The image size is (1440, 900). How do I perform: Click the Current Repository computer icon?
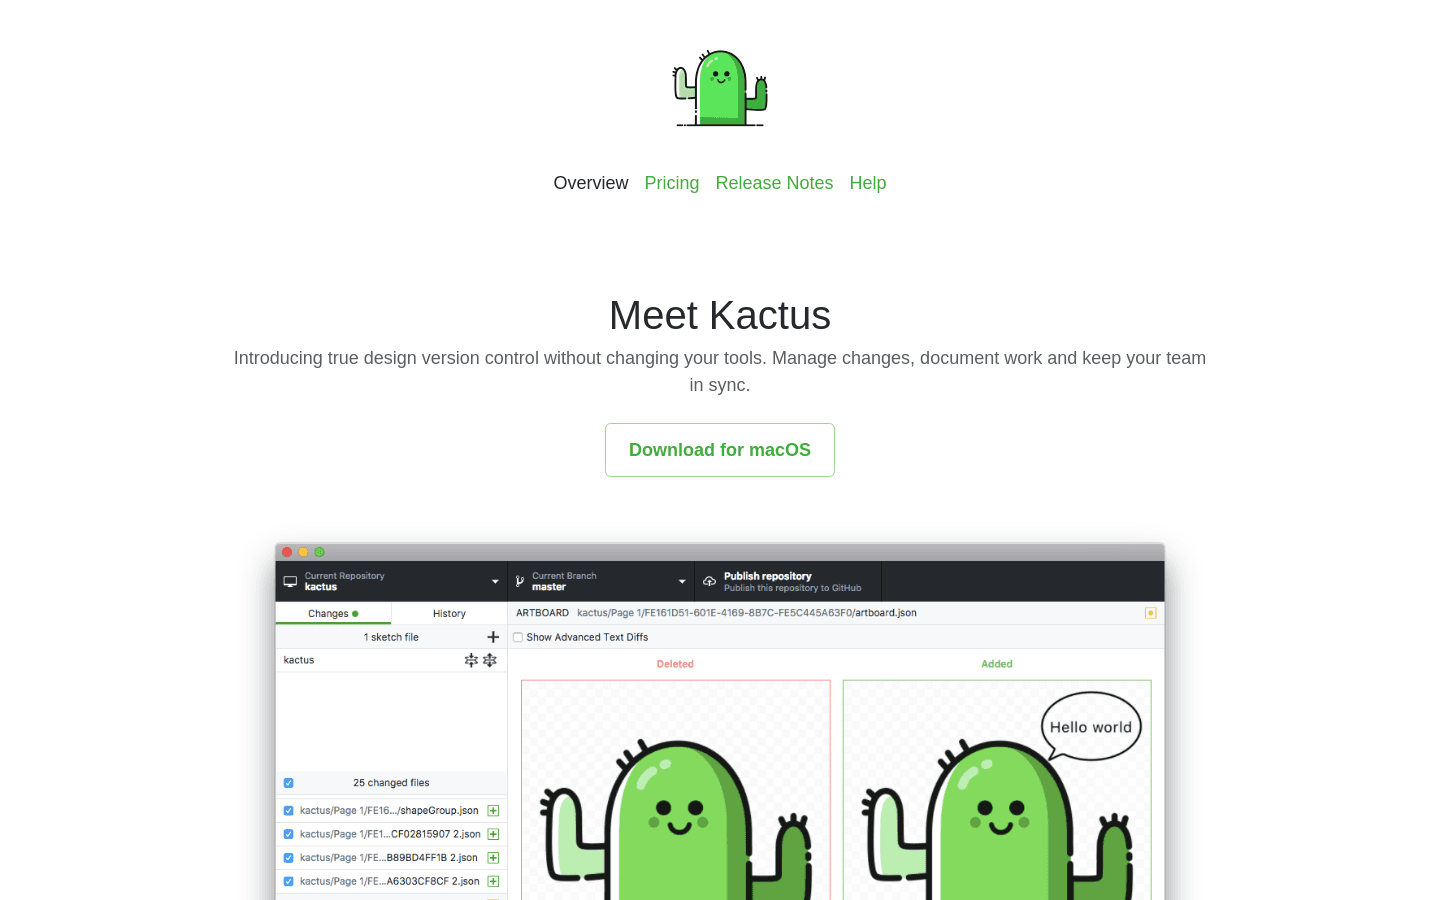coord(289,579)
